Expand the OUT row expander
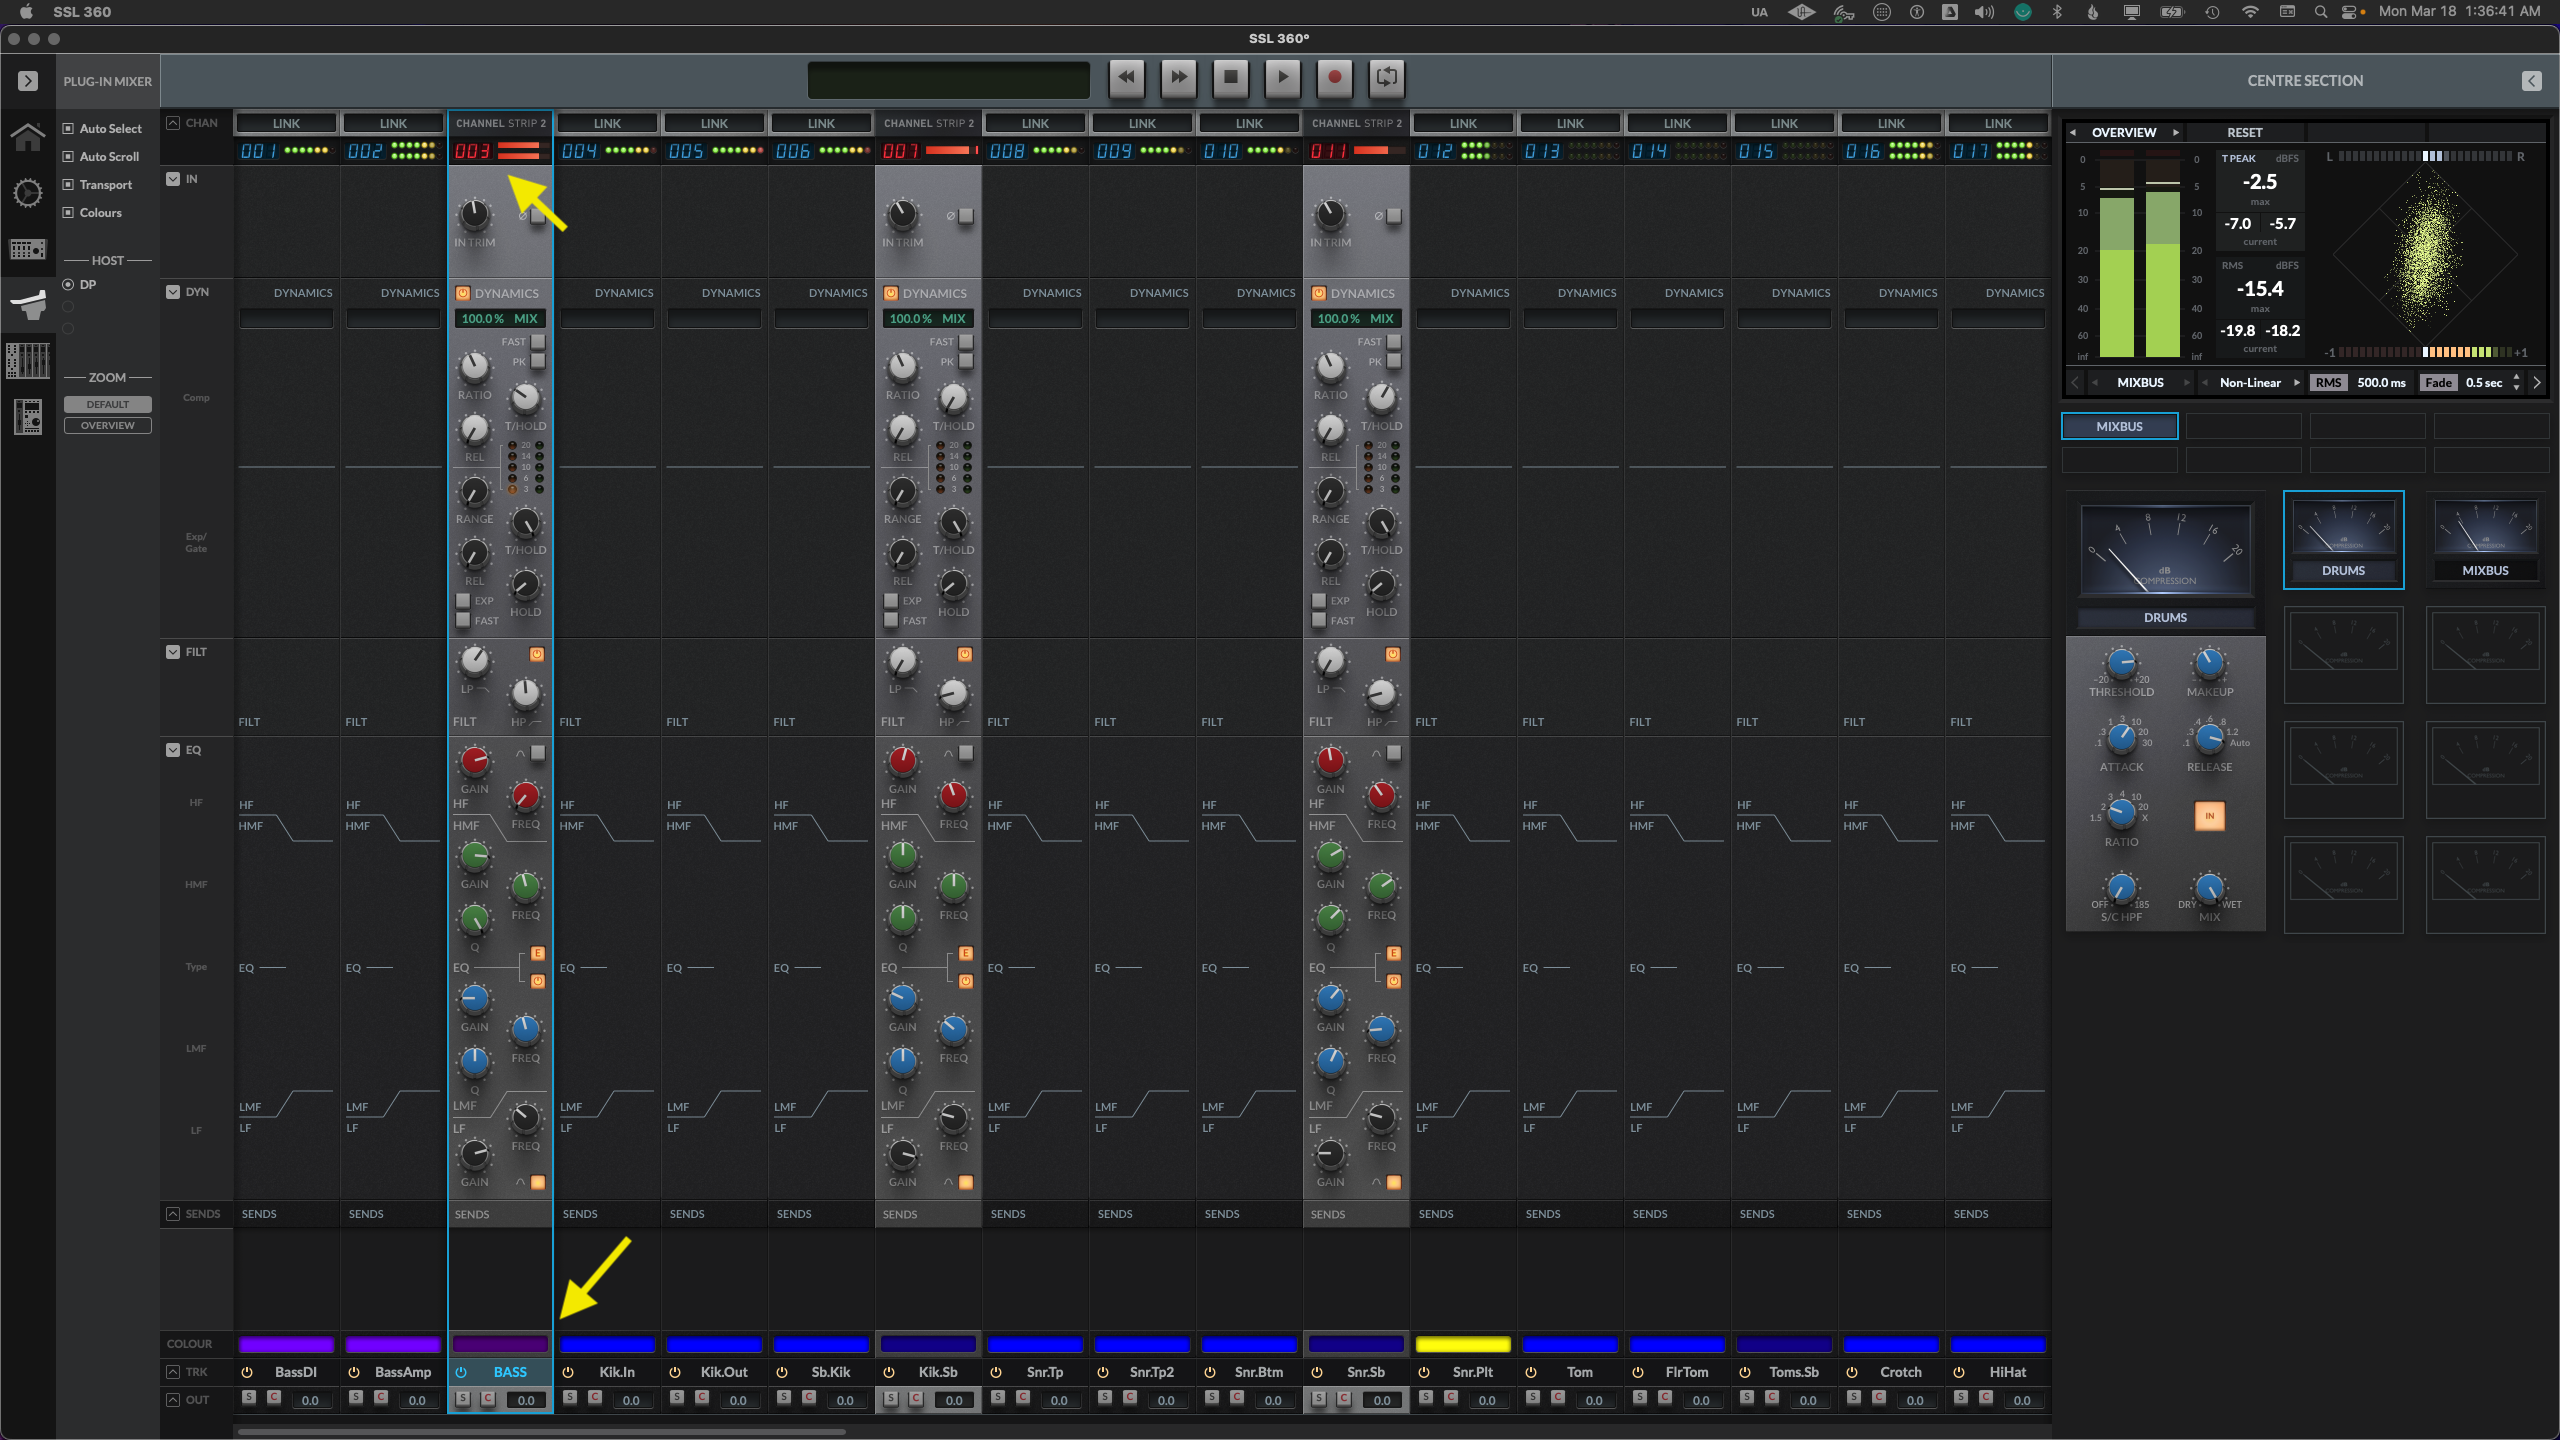This screenshot has height=1440, width=2560. 173,1400
